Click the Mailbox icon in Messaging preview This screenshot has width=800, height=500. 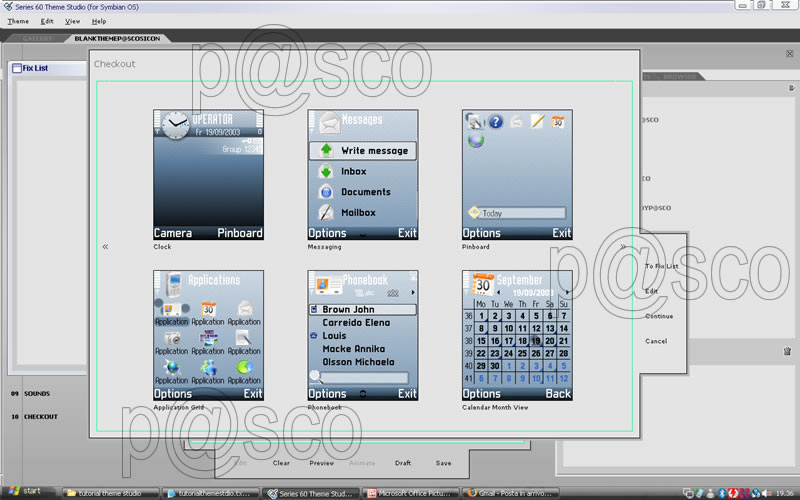[326, 212]
